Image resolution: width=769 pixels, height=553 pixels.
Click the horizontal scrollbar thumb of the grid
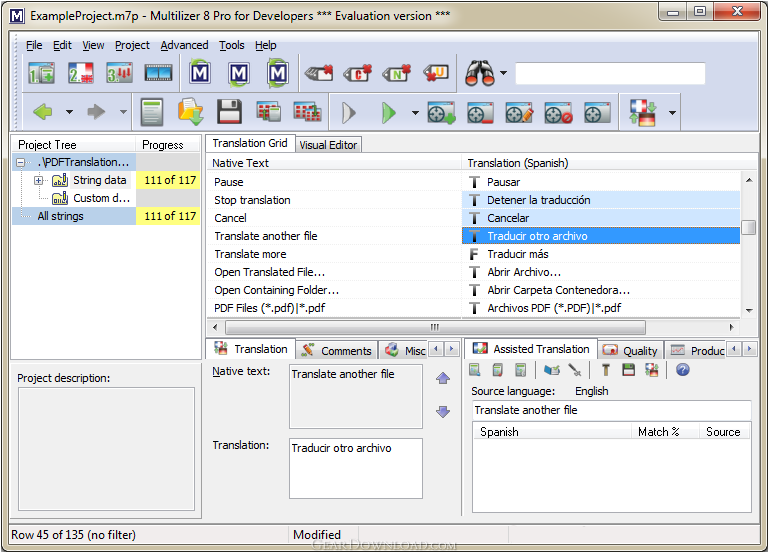(x=435, y=327)
